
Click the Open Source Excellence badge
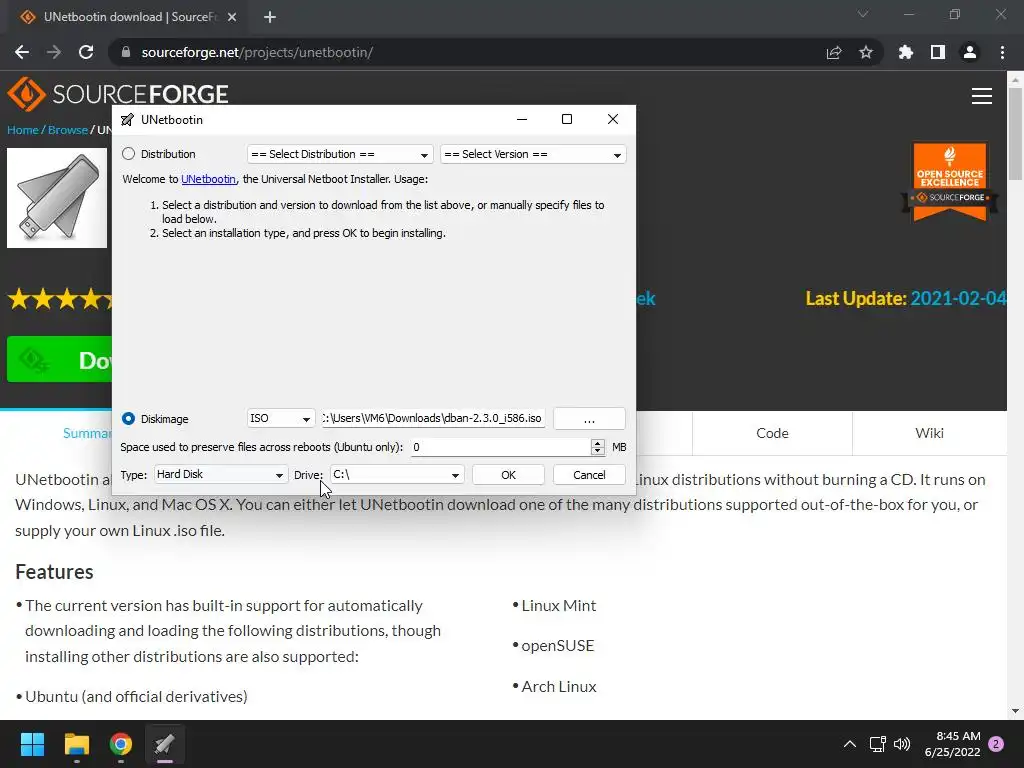pos(950,182)
